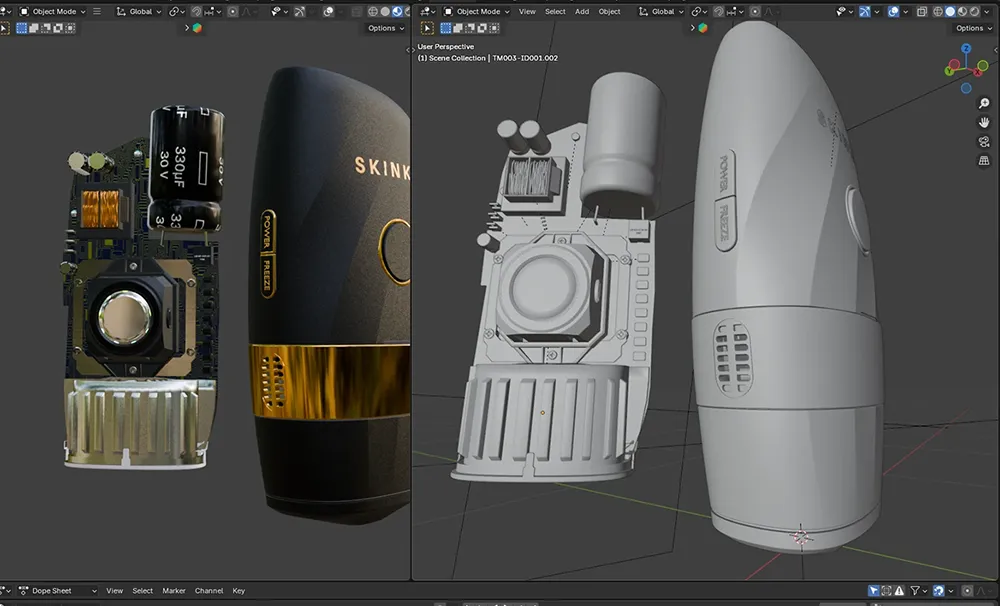Set selection mode to invert in right viewport

point(482,28)
